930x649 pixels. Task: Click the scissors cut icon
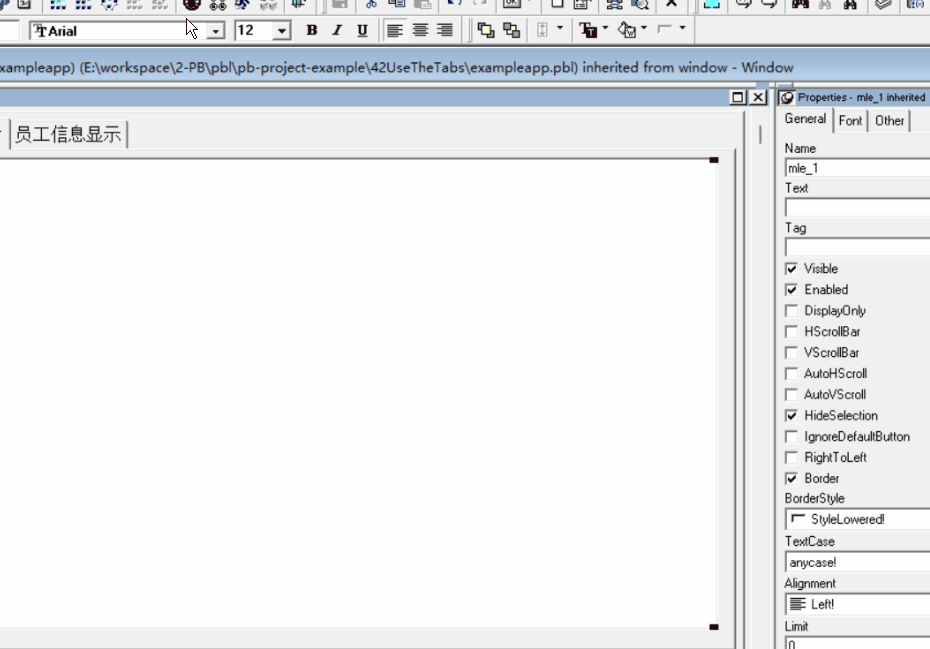pos(371,5)
